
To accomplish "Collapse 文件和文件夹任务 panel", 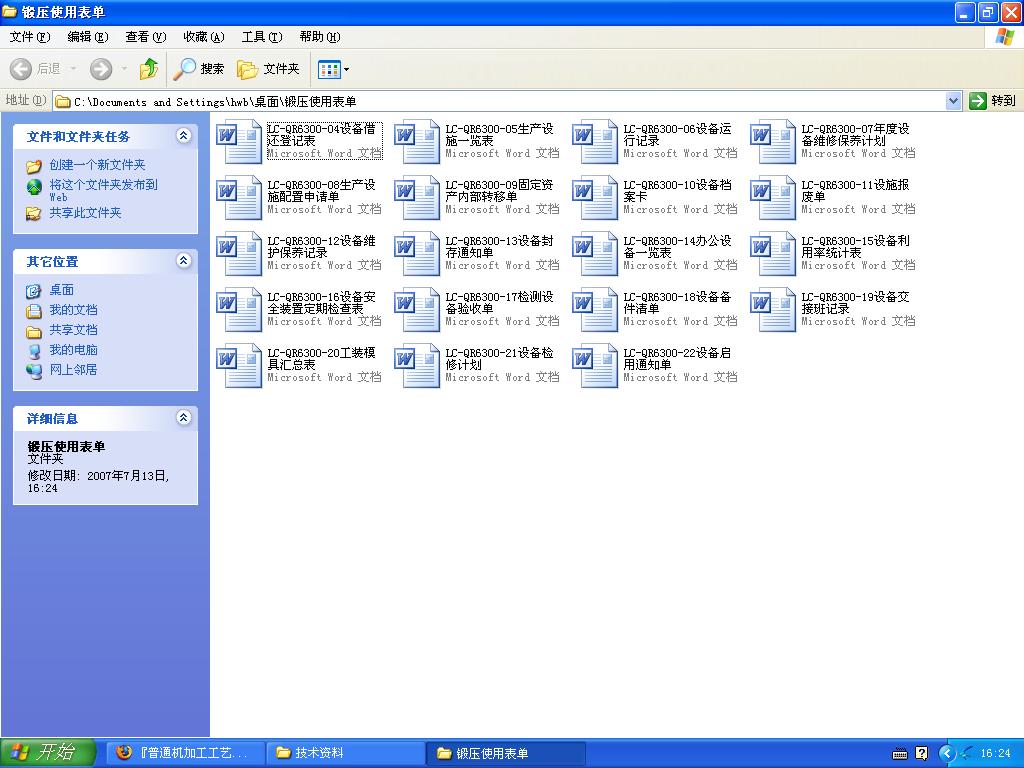I will (x=184, y=136).
